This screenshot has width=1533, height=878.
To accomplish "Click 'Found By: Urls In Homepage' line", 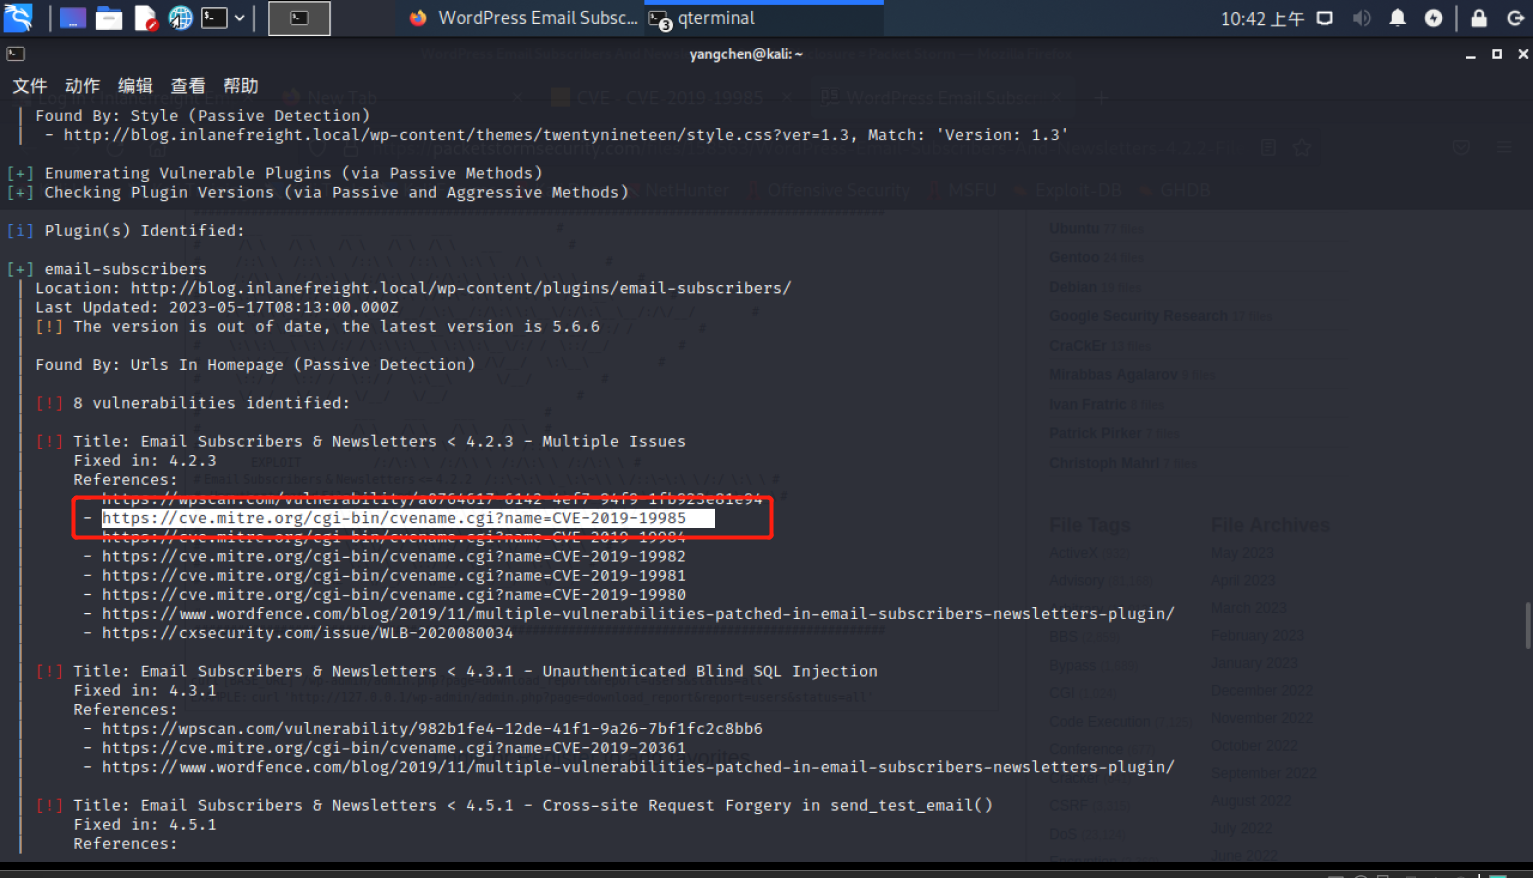I will (255, 365).
